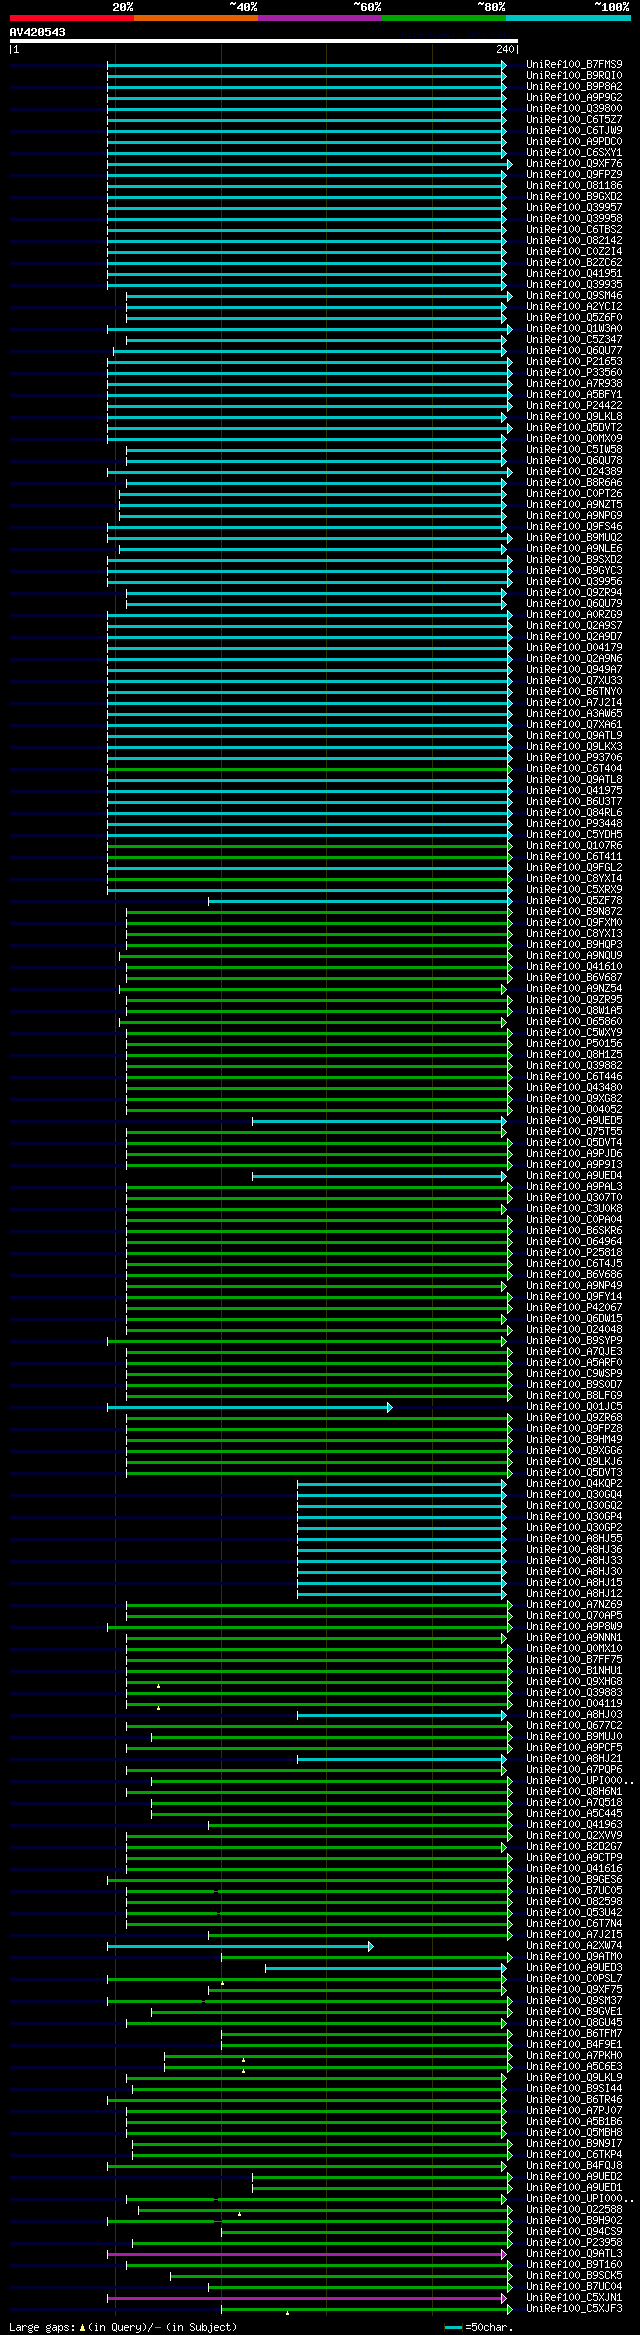The width and height of the screenshot is (640, 2335).
Task: Select label UniRef100_A9PDC0
Action: [574, 141]
